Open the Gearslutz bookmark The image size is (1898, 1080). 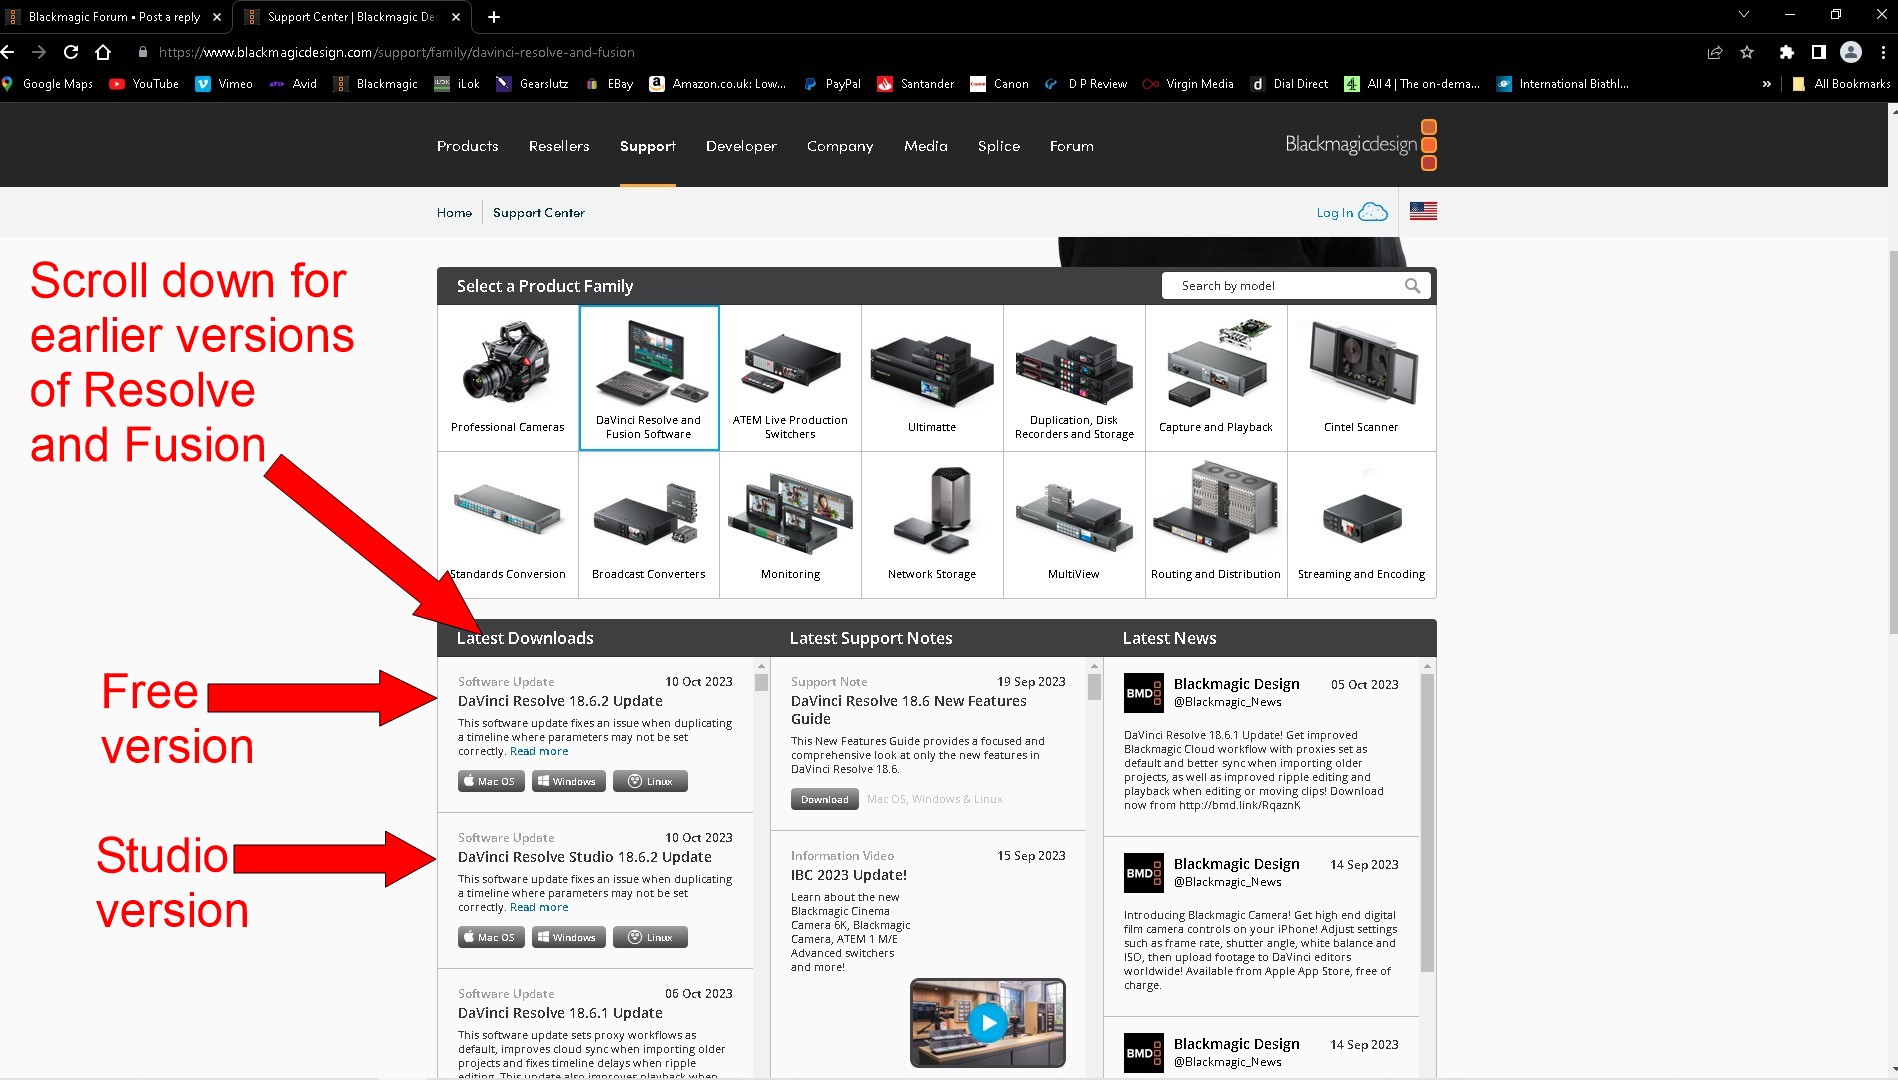tap(532, 84)
